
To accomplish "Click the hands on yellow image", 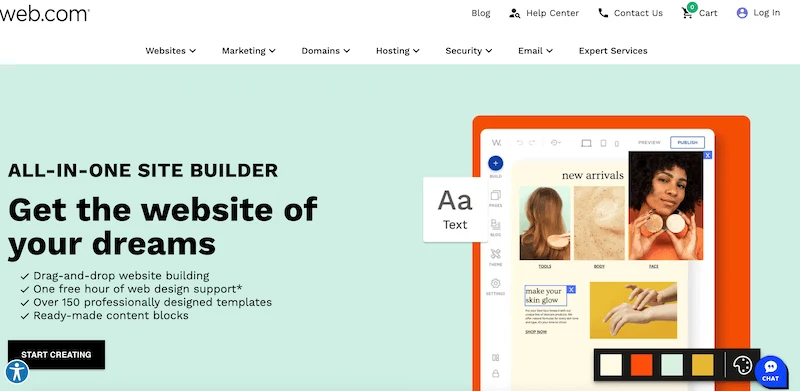I will [x=633, y=310].
